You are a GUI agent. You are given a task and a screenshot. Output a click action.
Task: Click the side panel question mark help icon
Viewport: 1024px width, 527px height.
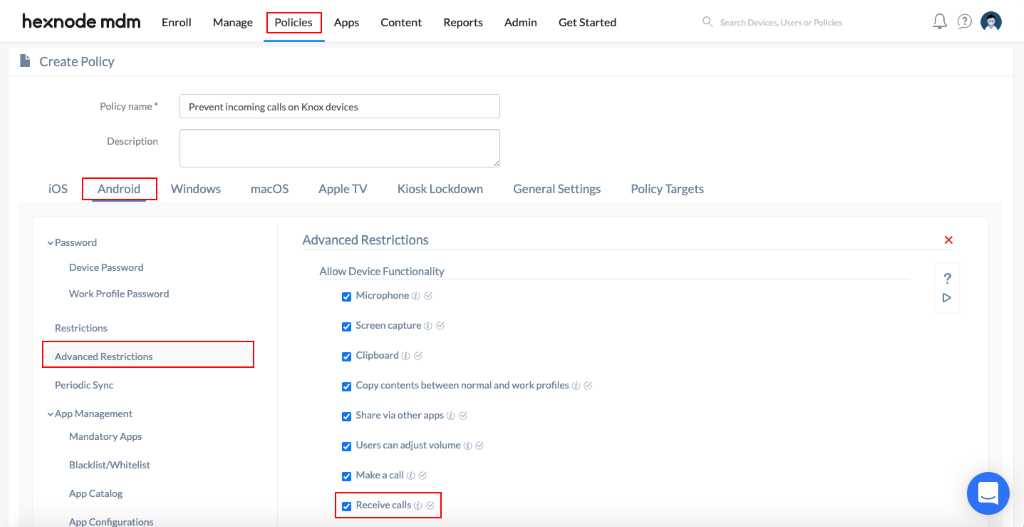click(948, 279)
